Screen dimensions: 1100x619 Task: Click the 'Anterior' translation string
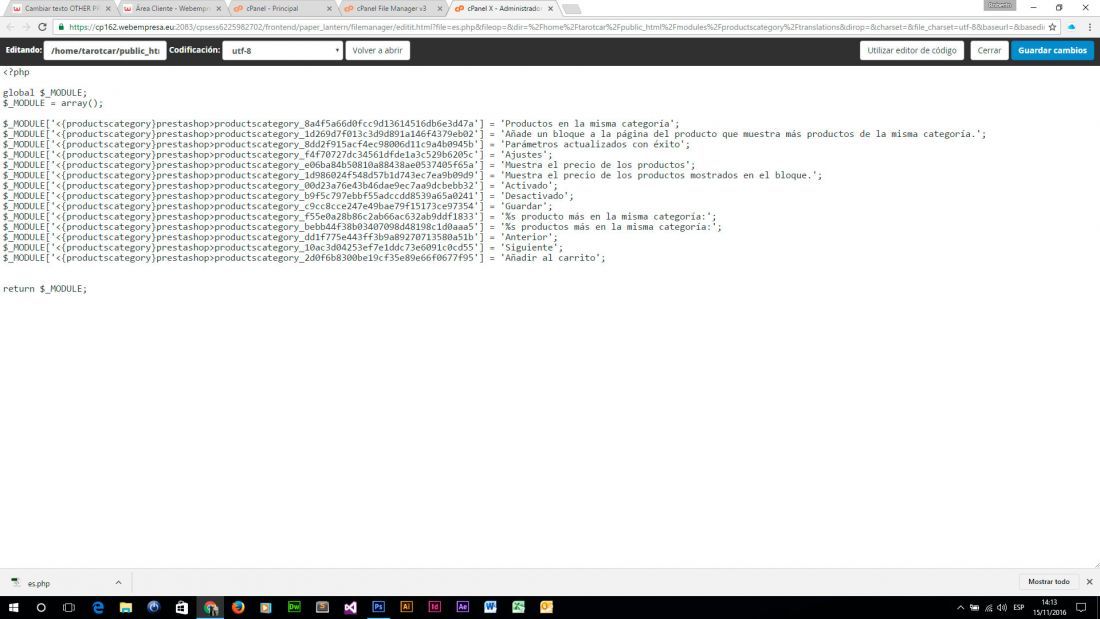(x=528, y=237)
